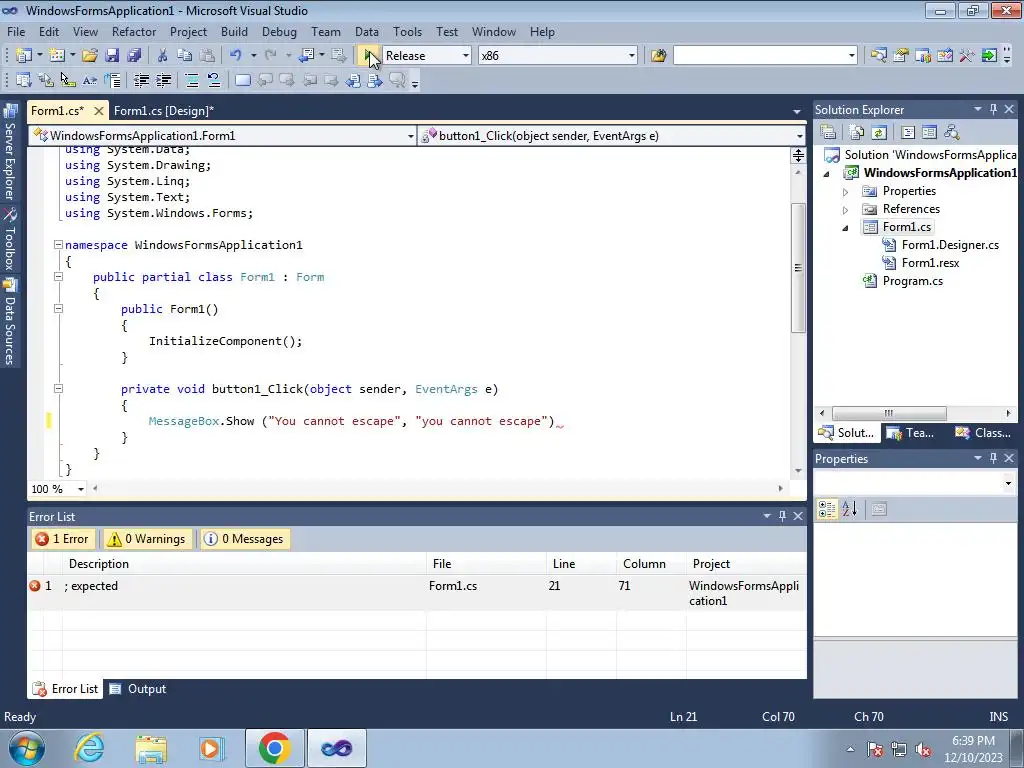The height and width of the screenshot is (768, 1024).
Task: Save the current file with the floppy icon
Action: 112,56
